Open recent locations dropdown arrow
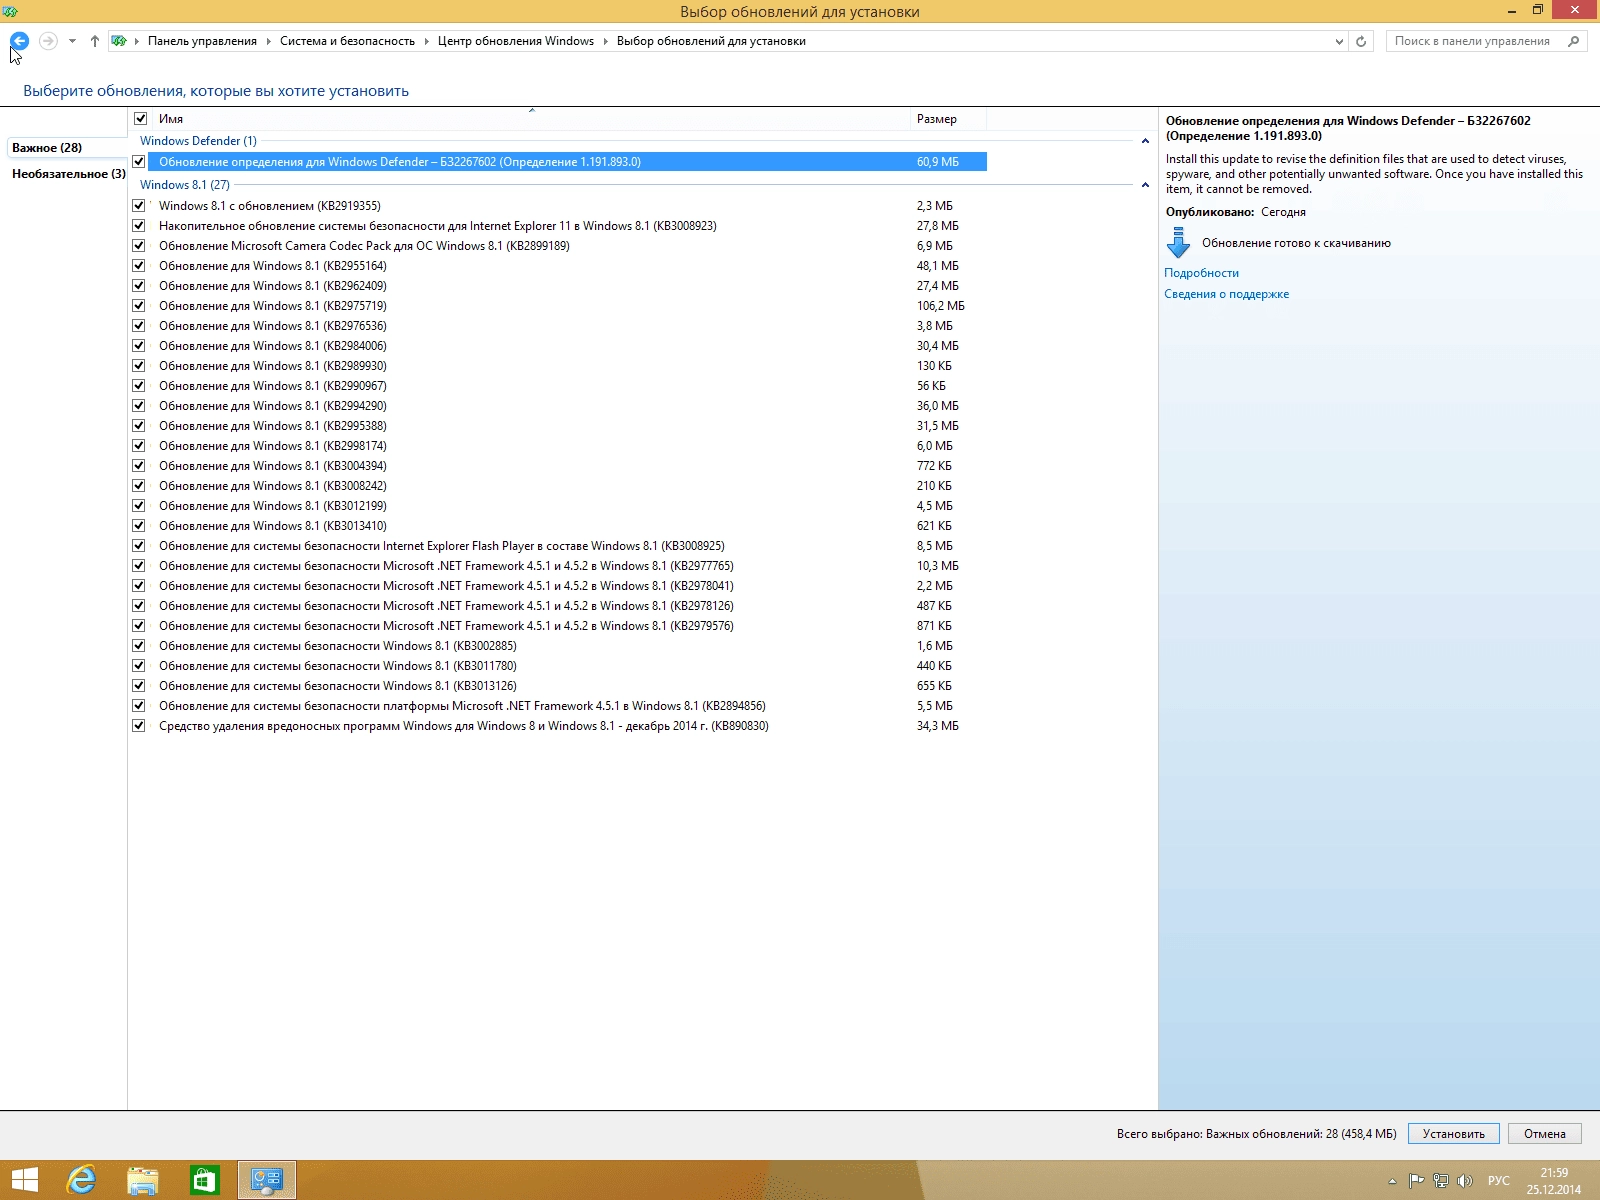The image size is (1600, 1200). tap(72, 41)
